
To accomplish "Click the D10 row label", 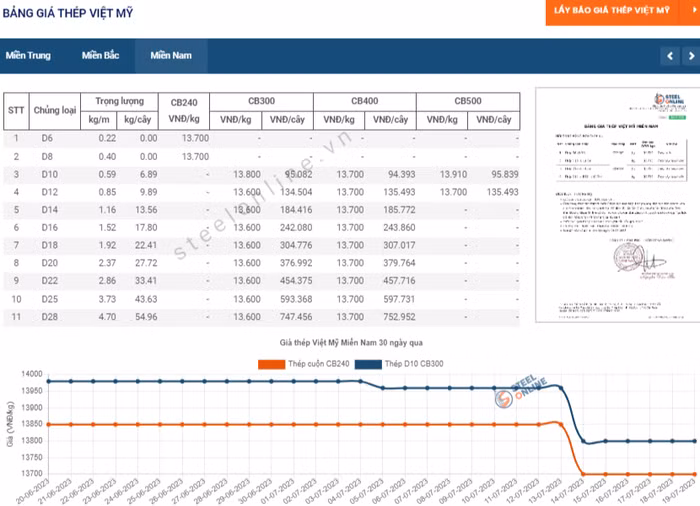I will tap(50, 175).
